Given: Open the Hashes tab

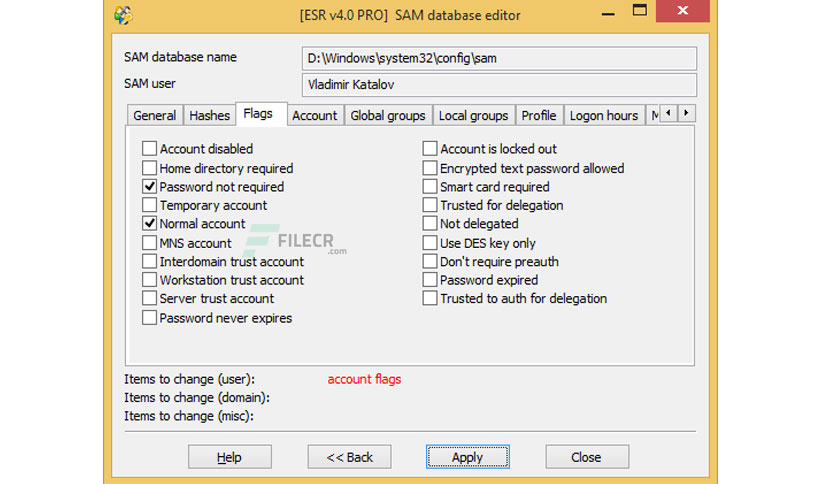Looking at the screenshot, I should tap(210, 115).
